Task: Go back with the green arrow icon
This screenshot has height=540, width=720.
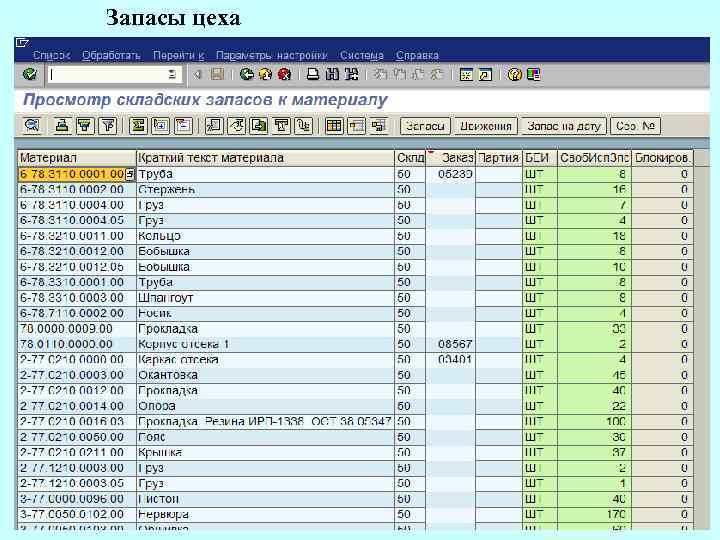Action: (x=247, y=74)
